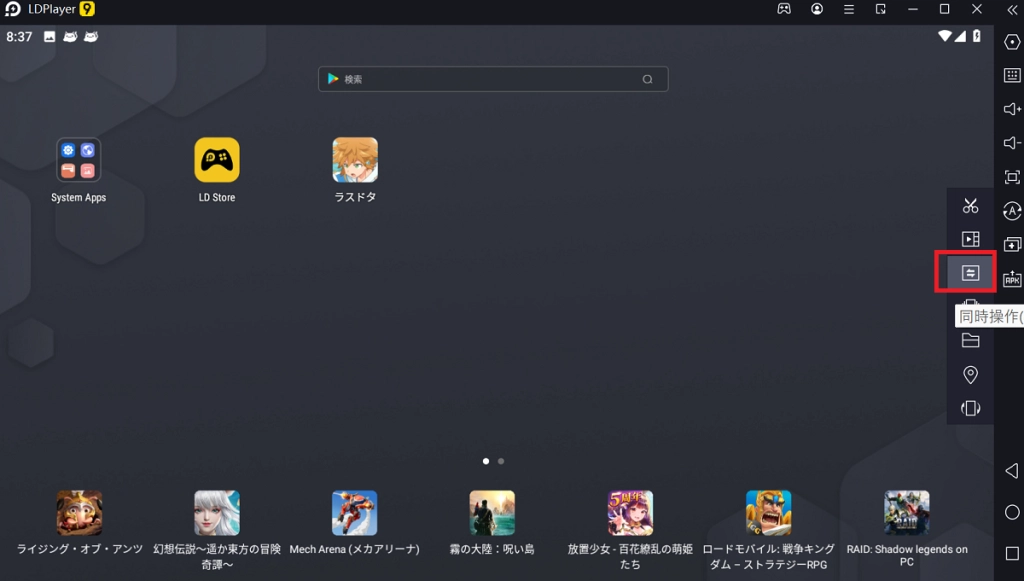Select the first home page dot
The height and width of the screenshot is (581, 1024).
[x=486, y=461]
